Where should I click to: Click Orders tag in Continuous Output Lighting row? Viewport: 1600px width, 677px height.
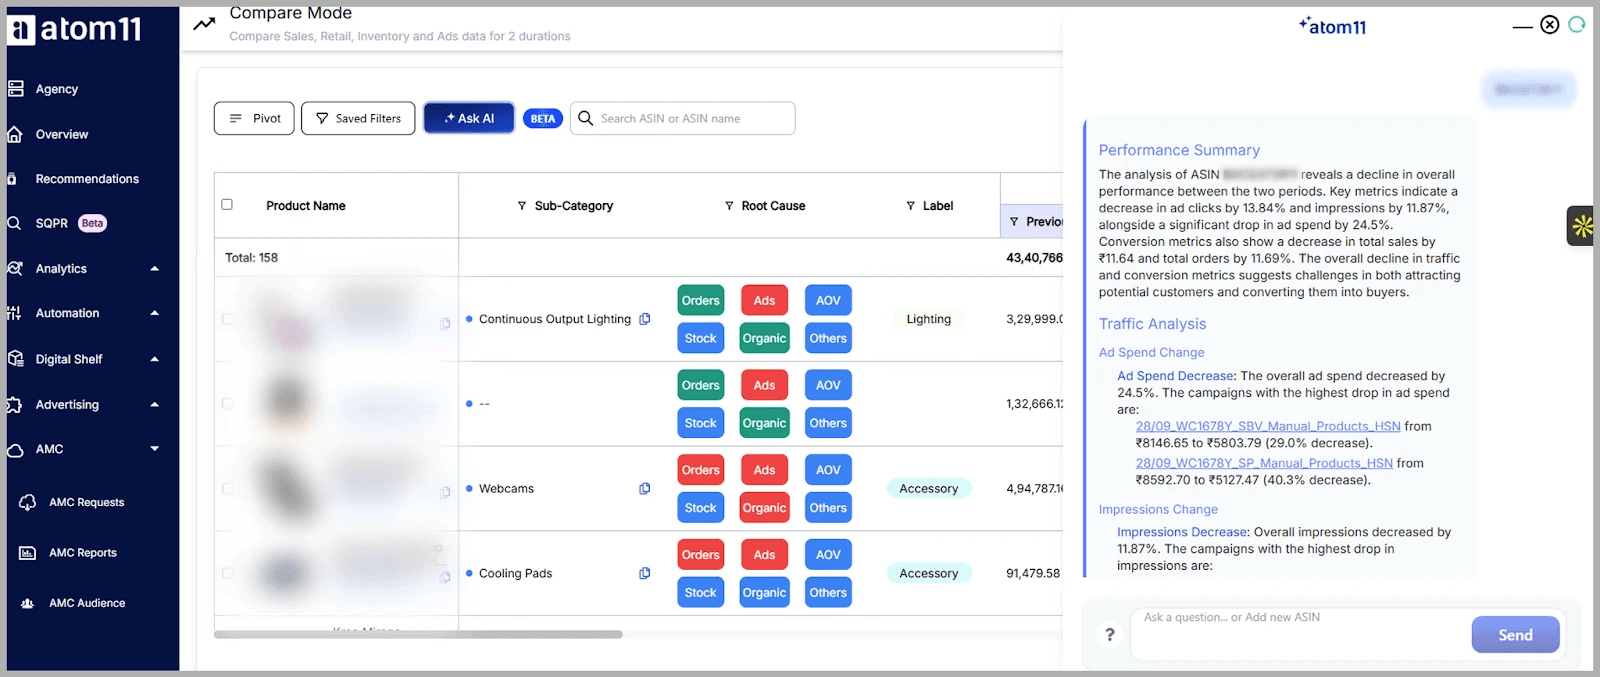[x=701, y=300]
